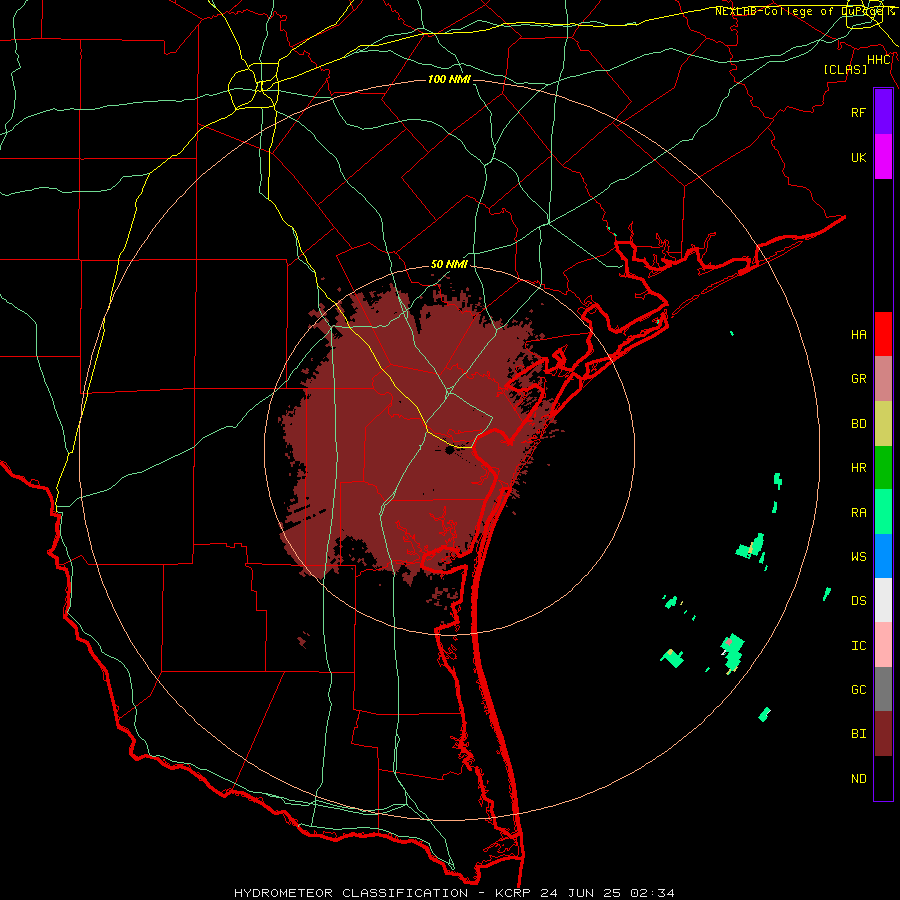Click the 100 NMI range ring label

coord(449,79)
